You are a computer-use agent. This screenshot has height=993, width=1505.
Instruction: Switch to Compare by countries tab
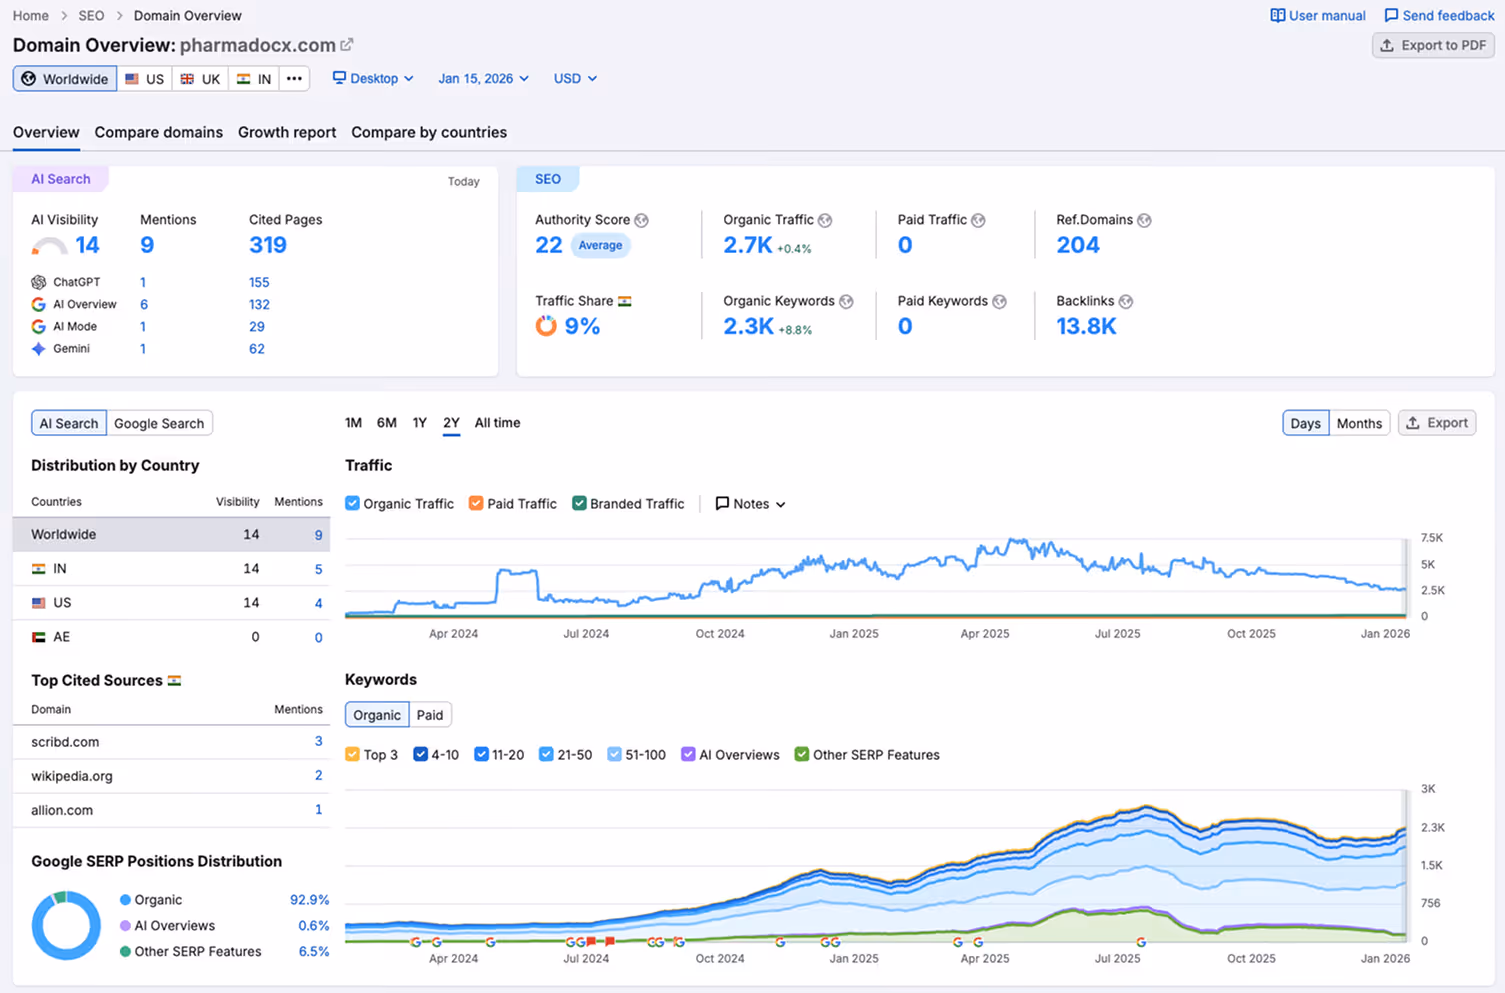tap(429, 132)
